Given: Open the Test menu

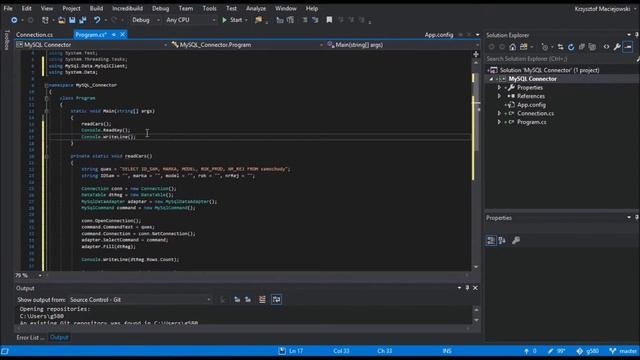Looking at the screenshot, I should tap(231, 8).
